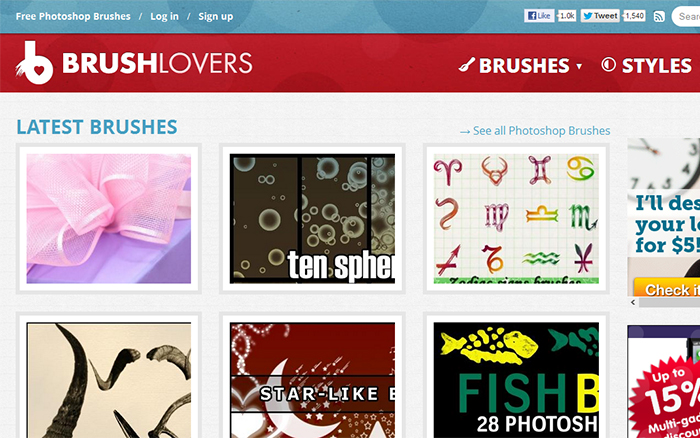Click the Twitter Tweet button
Viewport: 700px width, 438px height.
pos(600,16)
